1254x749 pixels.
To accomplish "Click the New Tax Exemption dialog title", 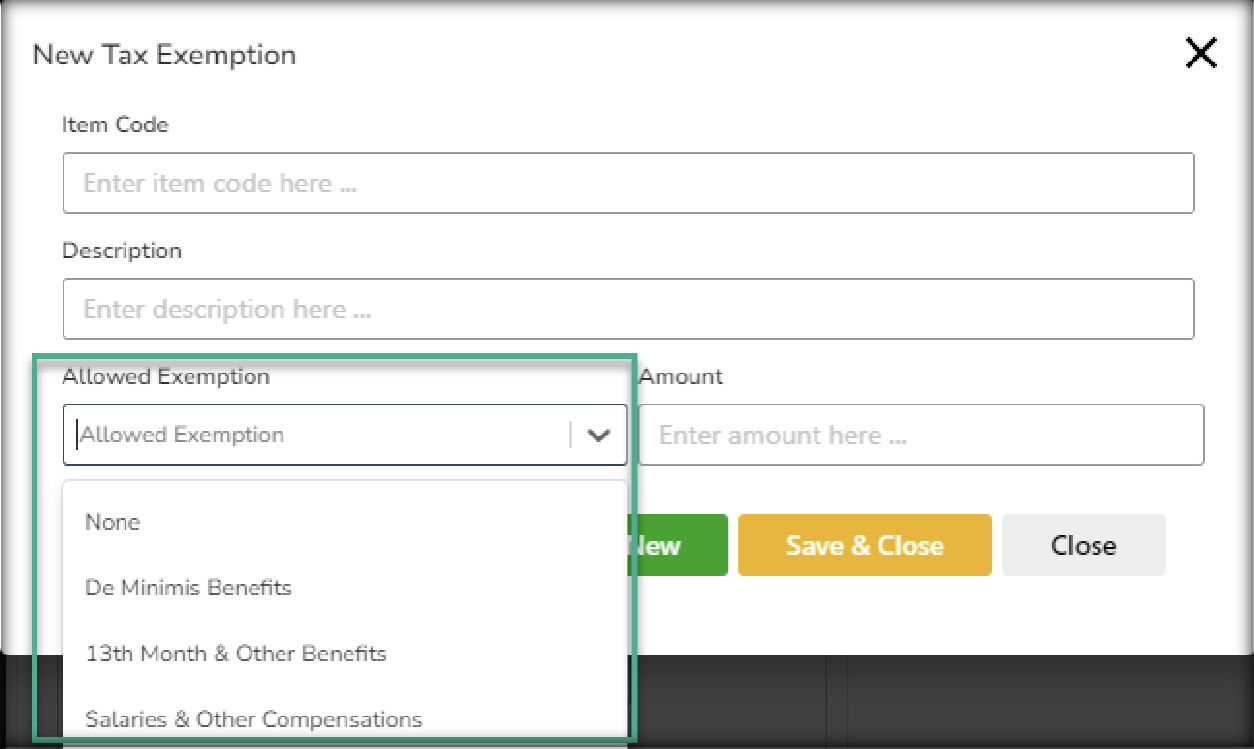I will pos(164,55).
